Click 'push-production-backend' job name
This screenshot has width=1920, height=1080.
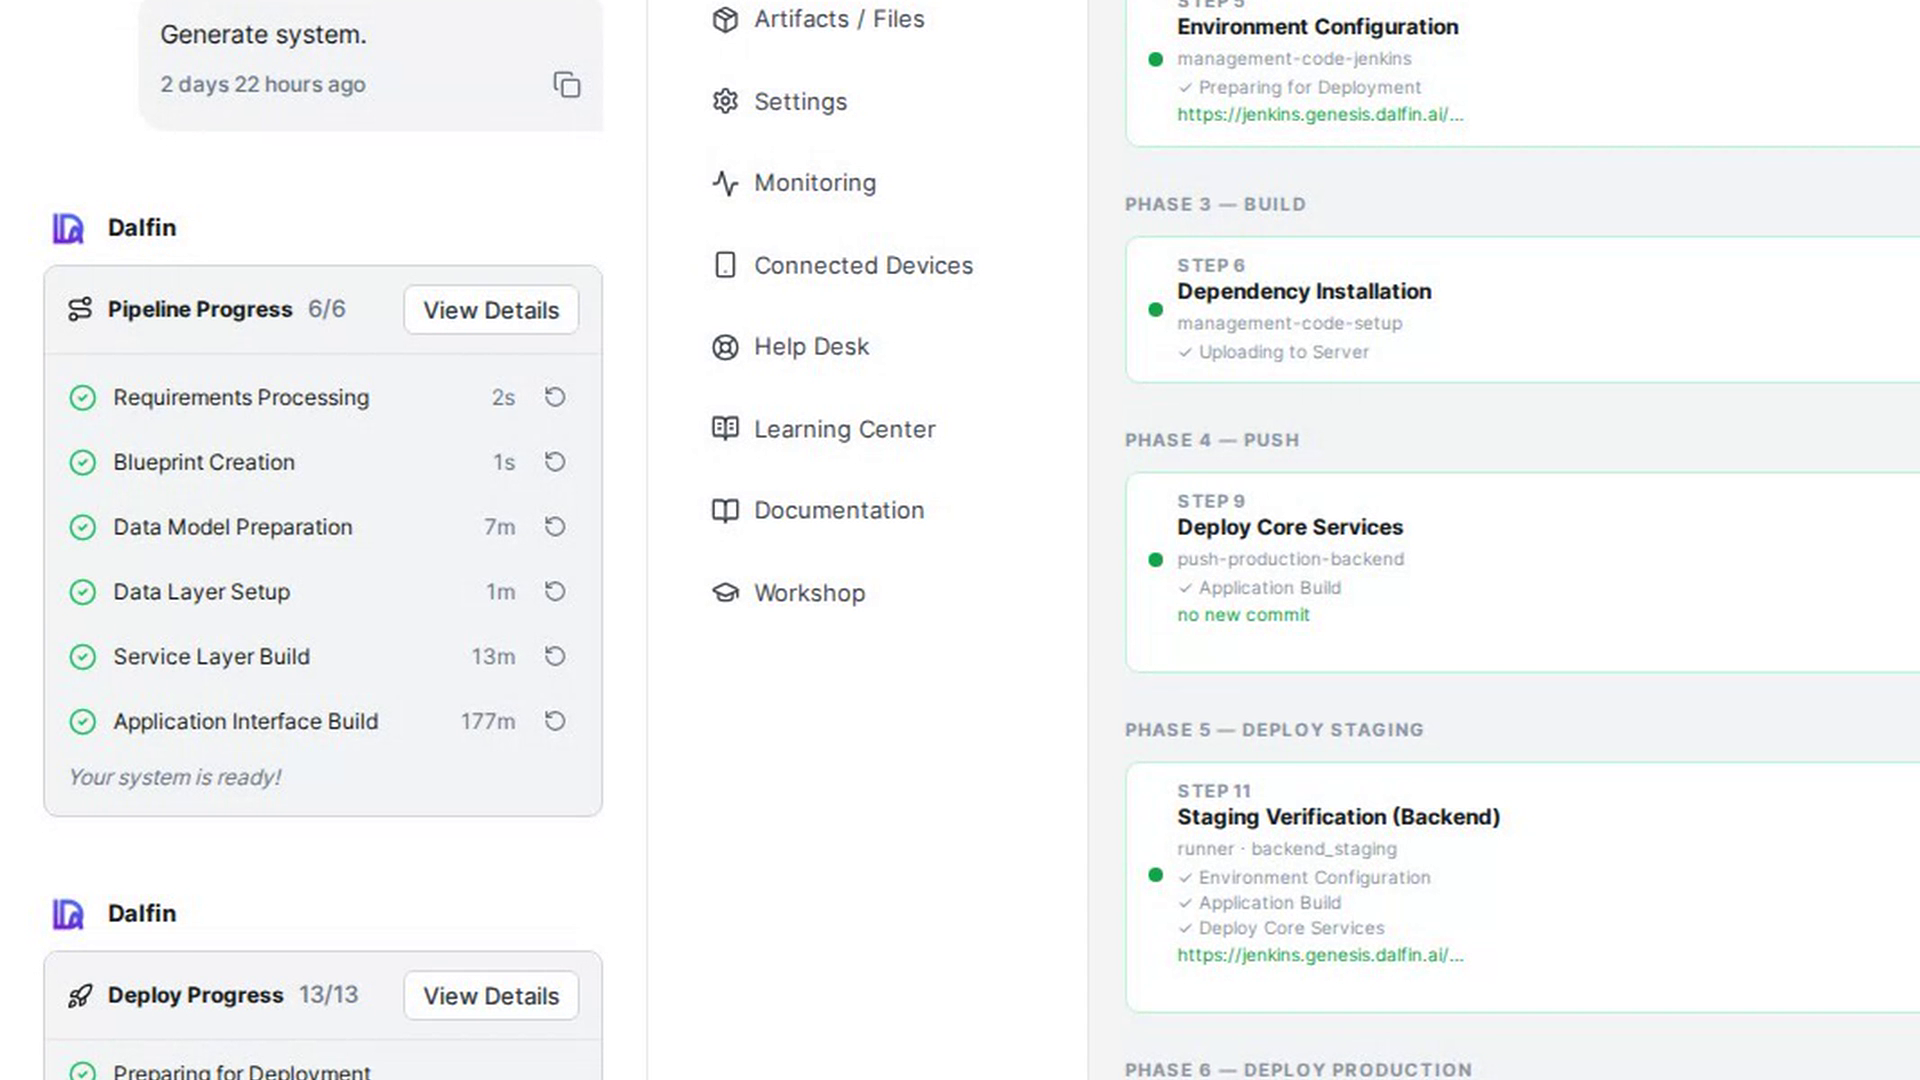[x=1290, y=559]
